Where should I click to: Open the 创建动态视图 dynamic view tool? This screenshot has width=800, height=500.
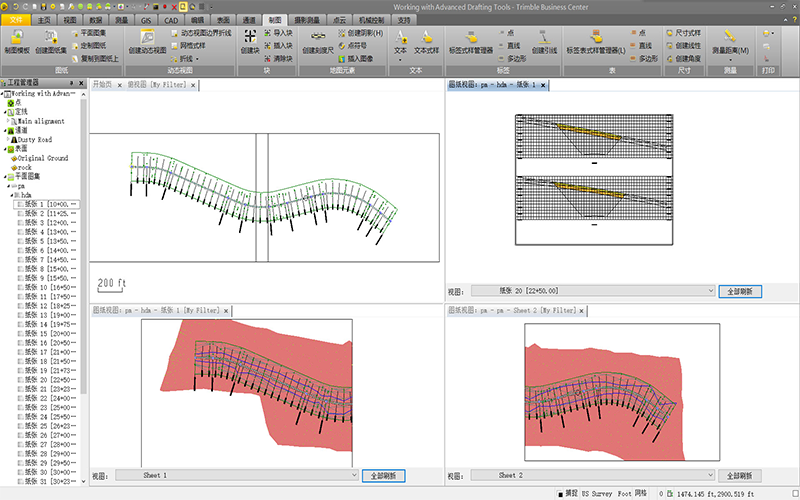[147, 42]
